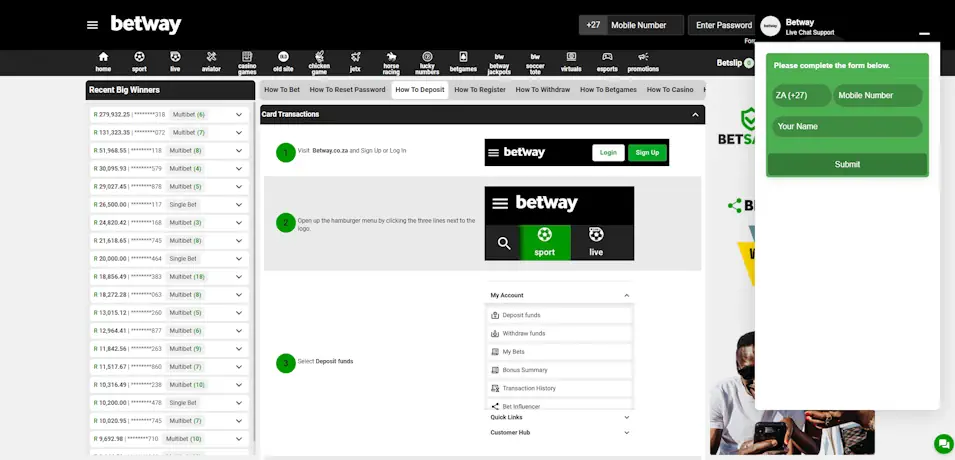Expand the R 10,200.00 Single Bet row

coord(239,403)
